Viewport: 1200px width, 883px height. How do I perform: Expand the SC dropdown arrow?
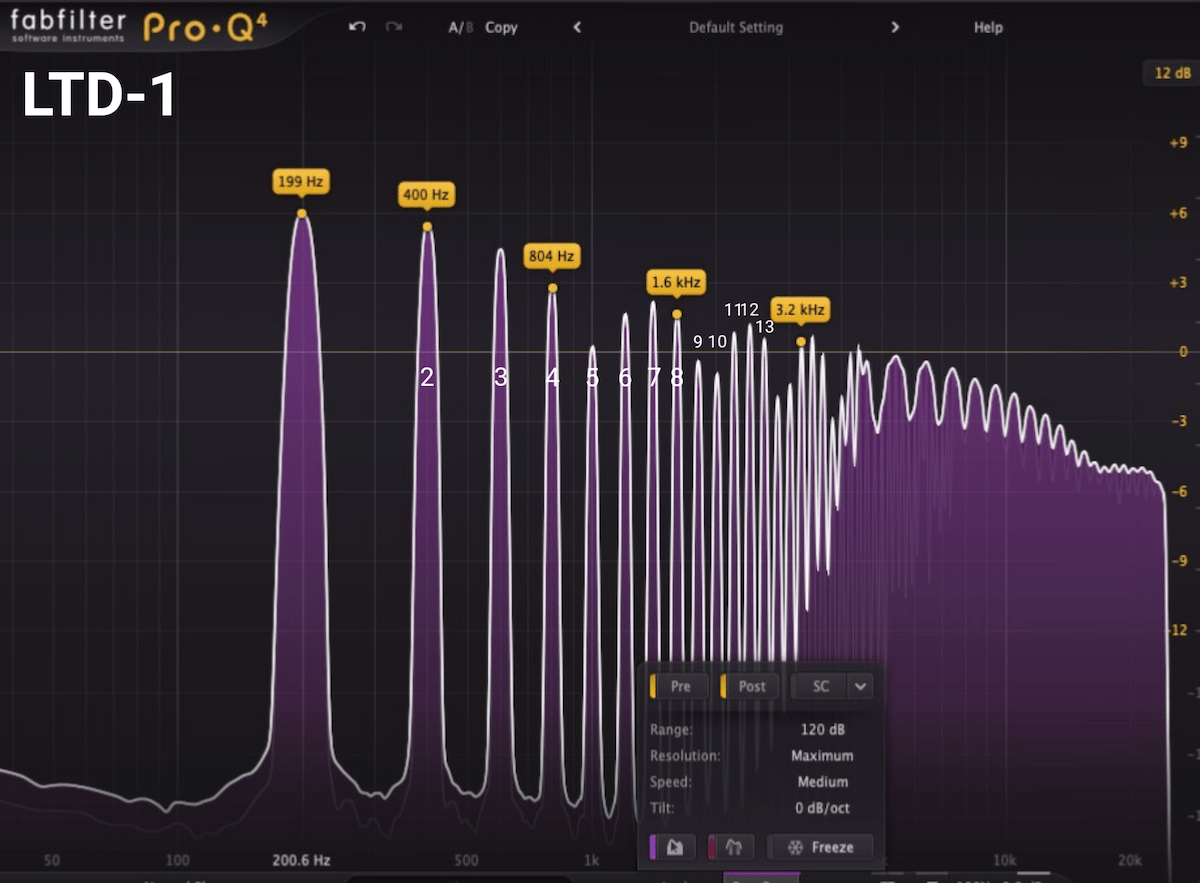pos(860,686)
